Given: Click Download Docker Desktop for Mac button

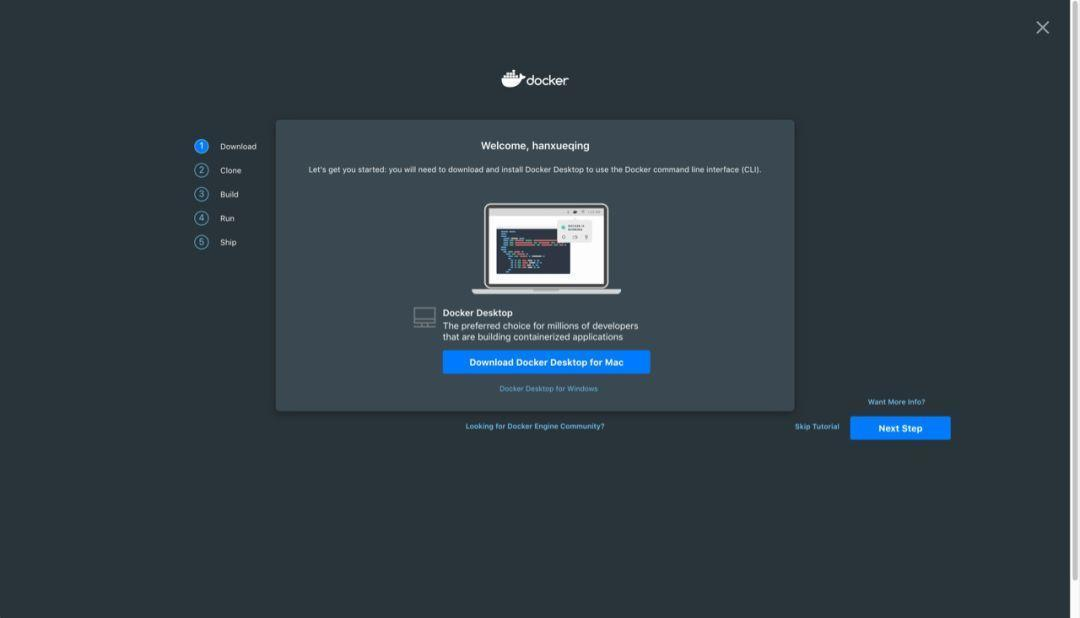Looking at the screenshot, I should click(546, 362).
